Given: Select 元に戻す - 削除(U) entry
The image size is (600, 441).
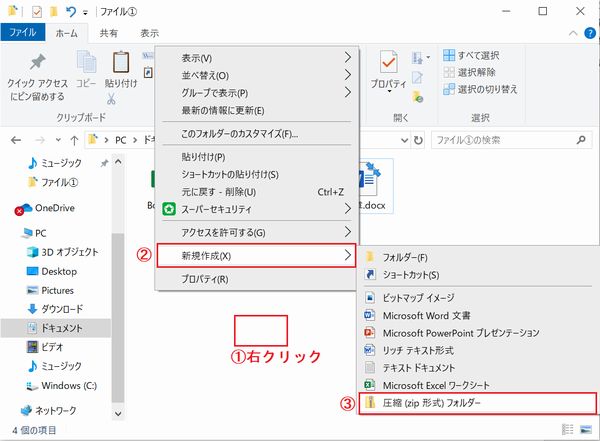Looking at the screenshot, I should click(x=256, y=192).
